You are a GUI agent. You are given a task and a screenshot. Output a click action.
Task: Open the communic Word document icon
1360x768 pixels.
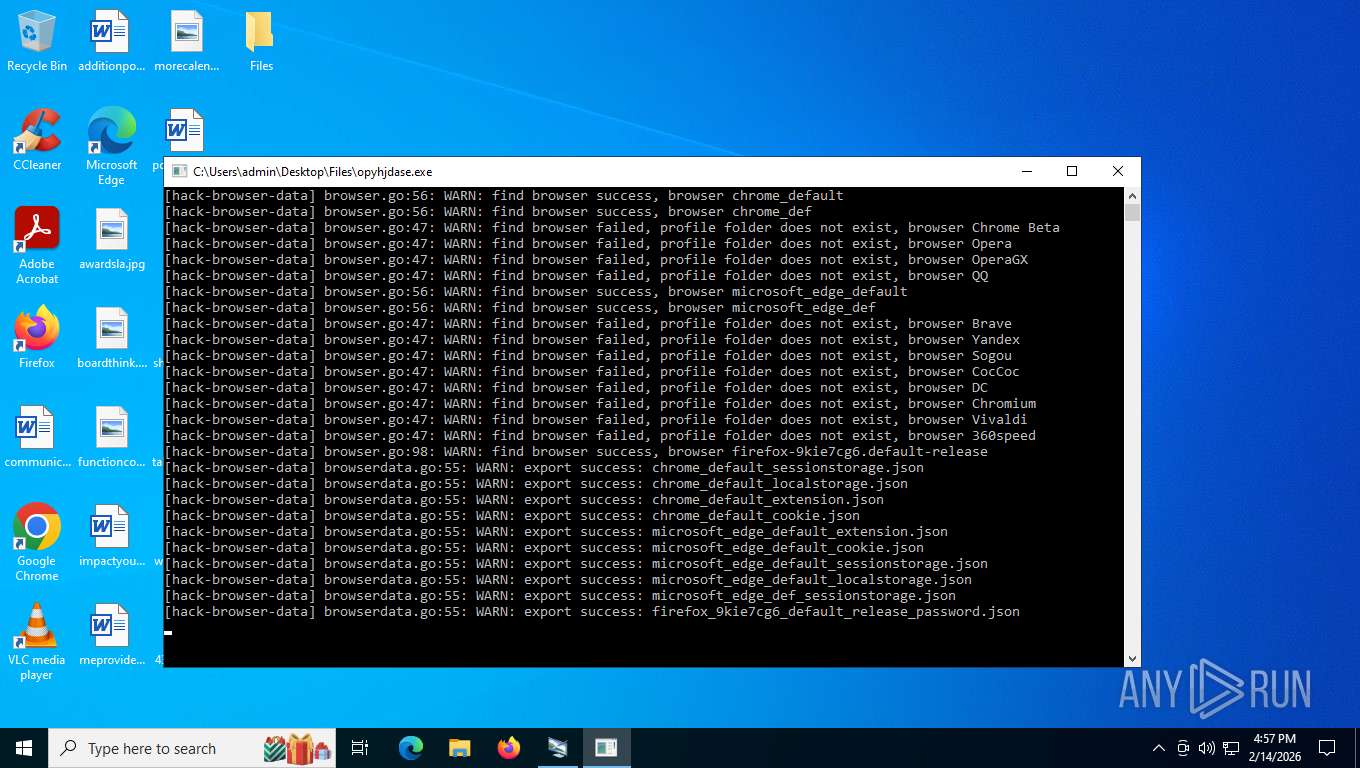point(37,437)
